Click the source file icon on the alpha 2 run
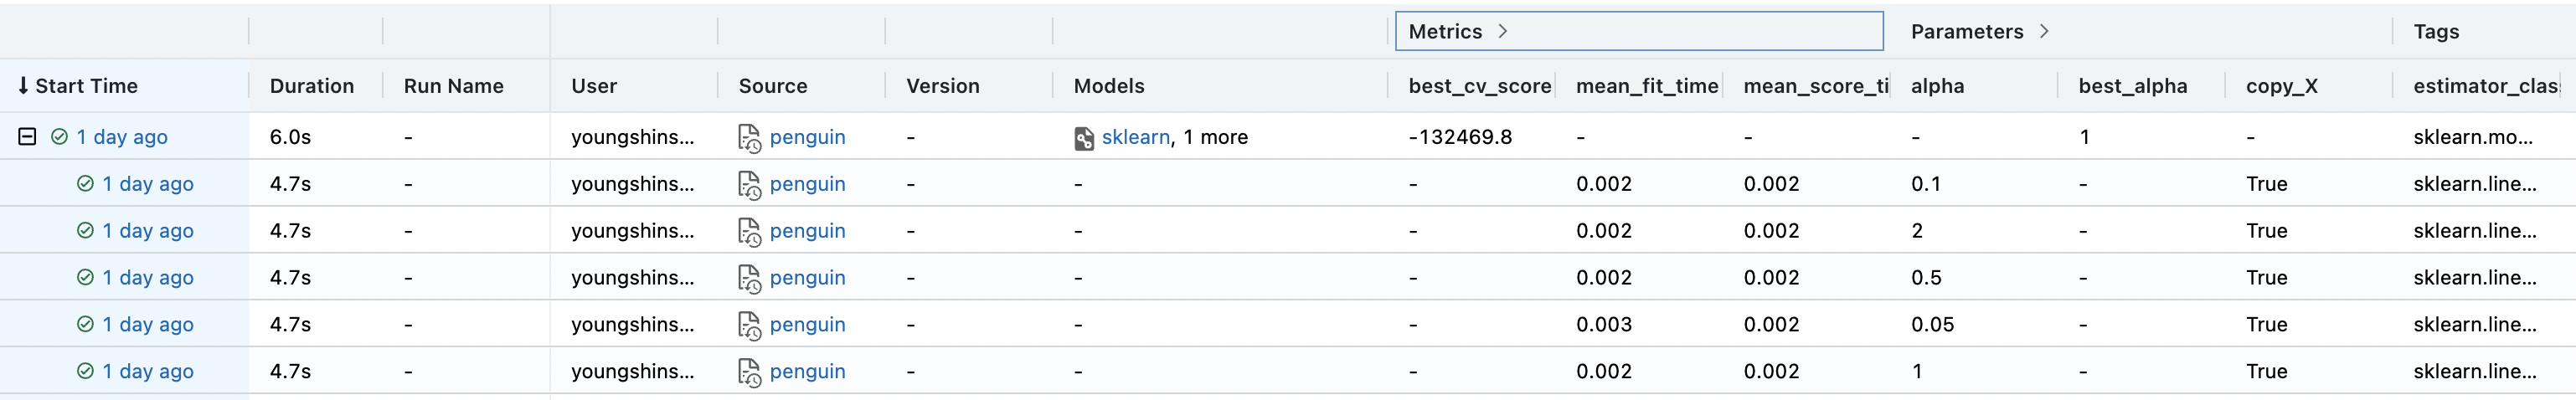 click(749, 231)
